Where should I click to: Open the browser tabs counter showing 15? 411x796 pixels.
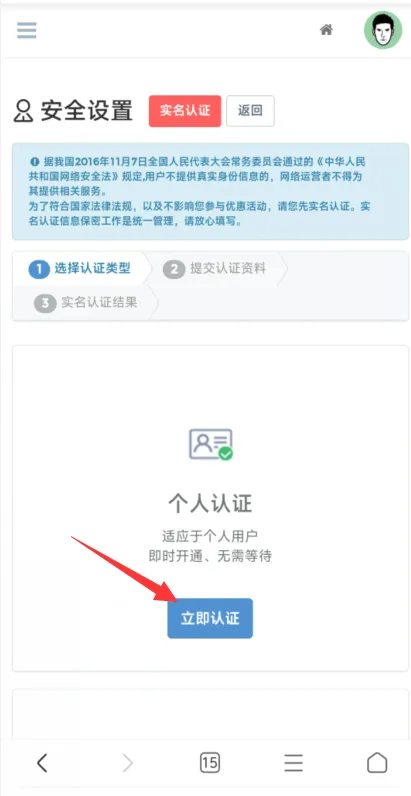tap(210, 762)
